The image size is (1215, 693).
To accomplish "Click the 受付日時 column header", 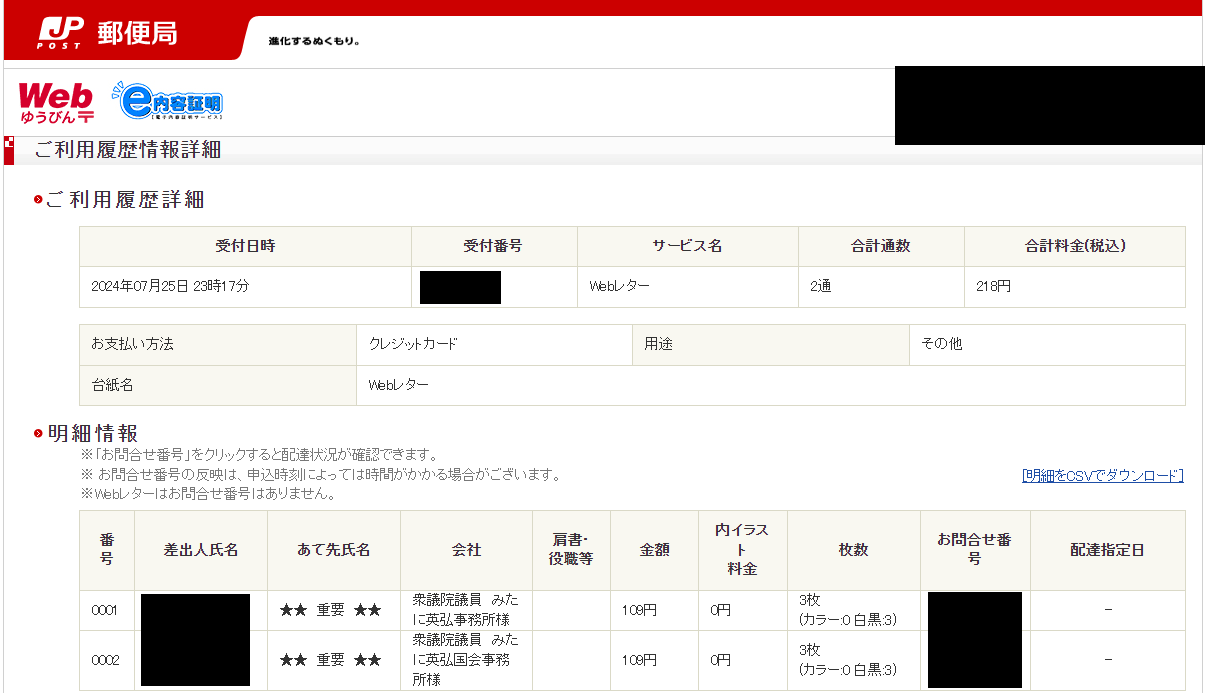I will point(245,246).
